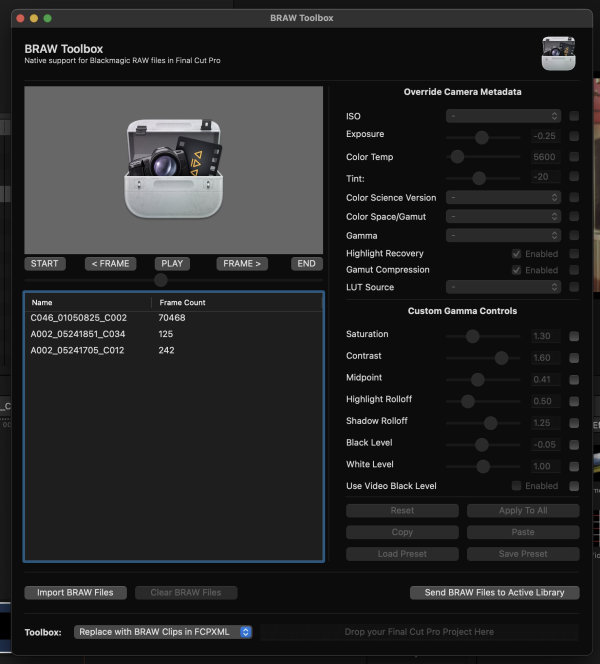Click the Reset button

[x=402, y=510]
